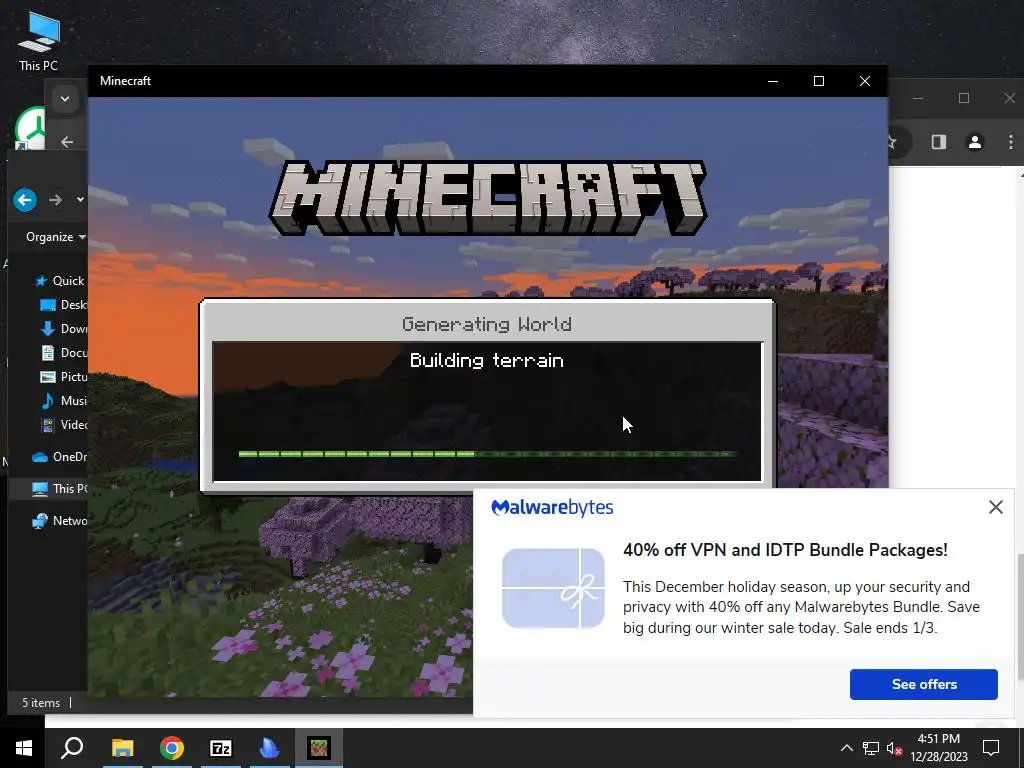
Task: Open the Organize dropdown menu
Action: 56,237
